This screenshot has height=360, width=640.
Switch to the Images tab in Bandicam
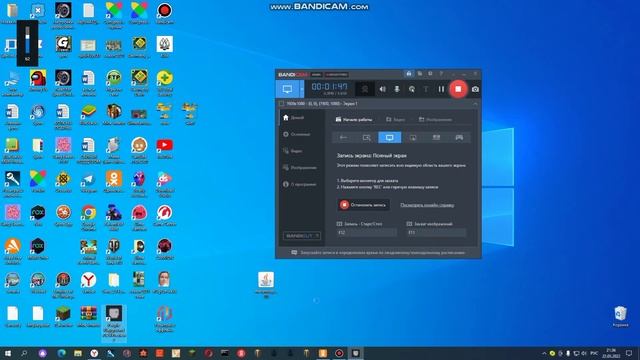435,120
